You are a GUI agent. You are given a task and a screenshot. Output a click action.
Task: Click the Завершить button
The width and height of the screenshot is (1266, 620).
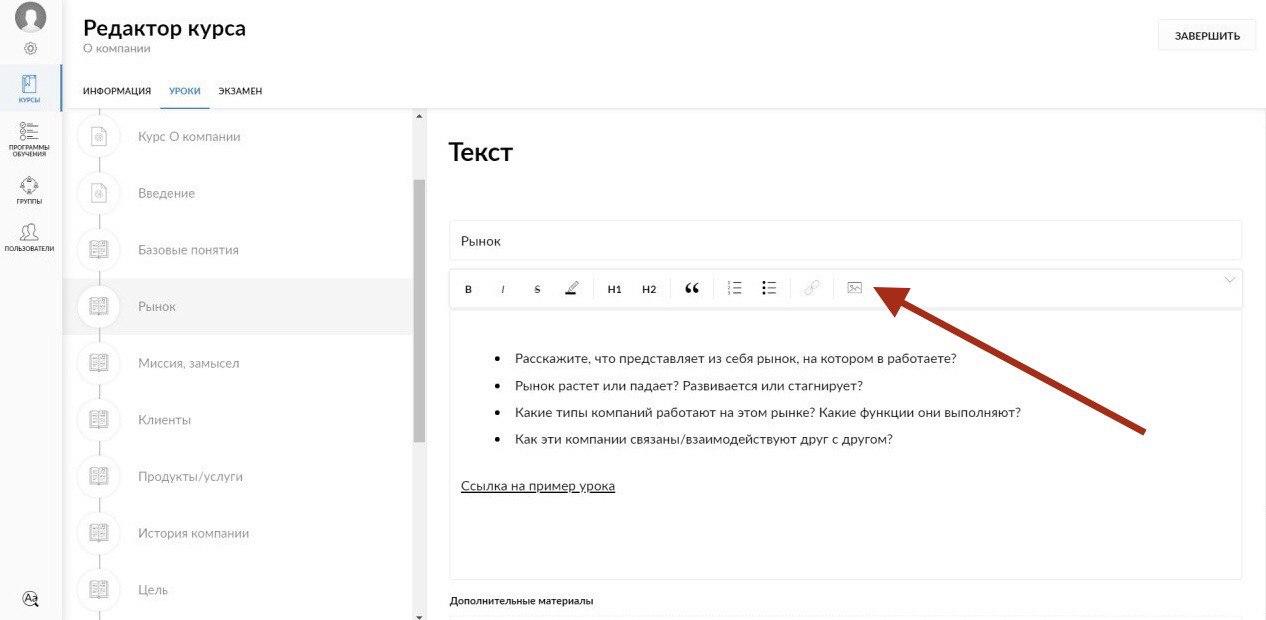pyautogui.click(x=1207, y=36)
